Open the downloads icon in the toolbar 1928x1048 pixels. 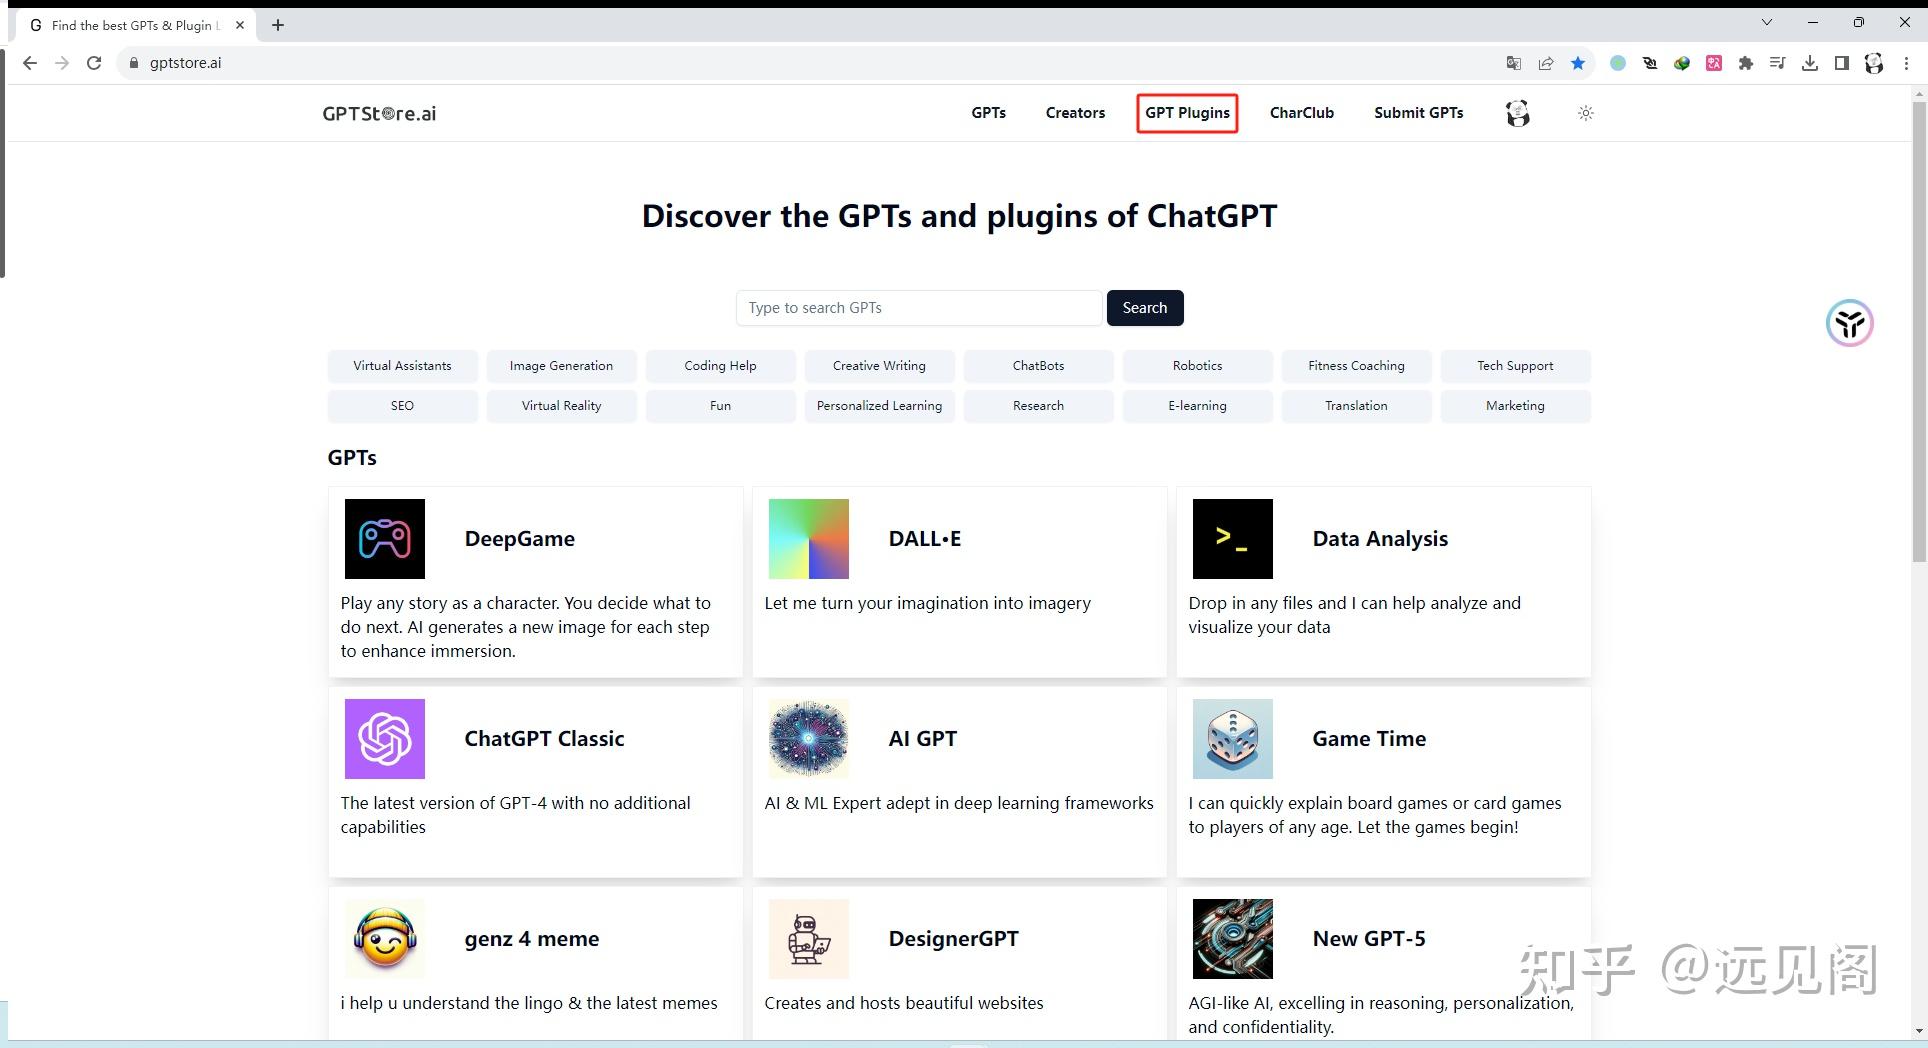click(1810, 62)
